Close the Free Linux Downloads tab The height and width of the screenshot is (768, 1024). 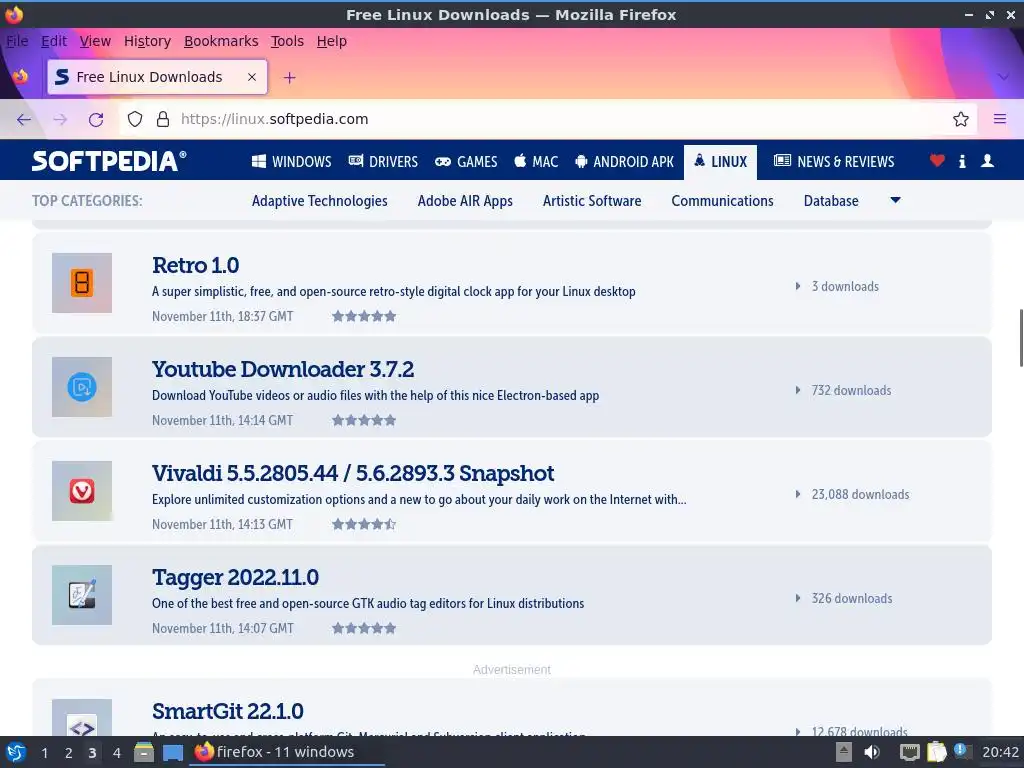point(251,77)
